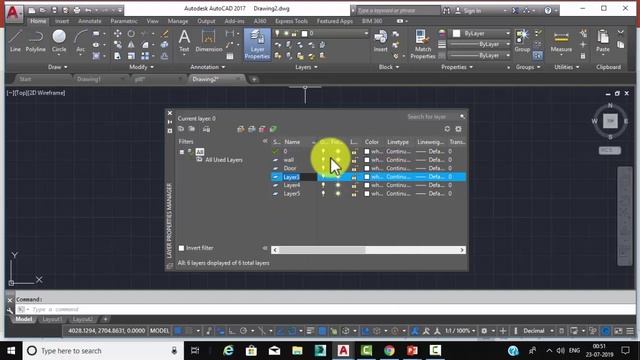This screenshot has width=640, height=360.
Task: Click the ViewCube TOP face
Action: (x=611, y=121)
